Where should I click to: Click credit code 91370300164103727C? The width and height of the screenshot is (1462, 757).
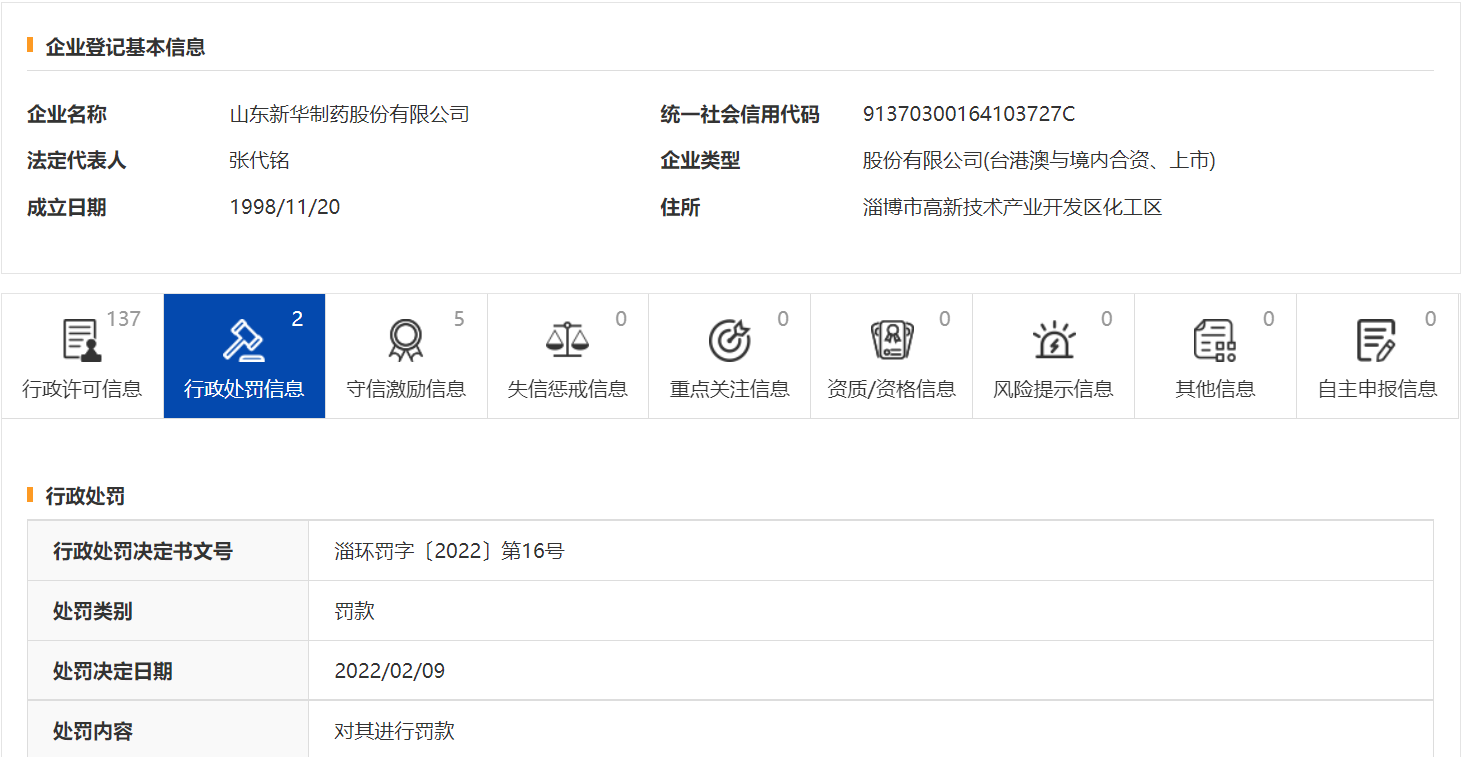click(x=969, y=114)
